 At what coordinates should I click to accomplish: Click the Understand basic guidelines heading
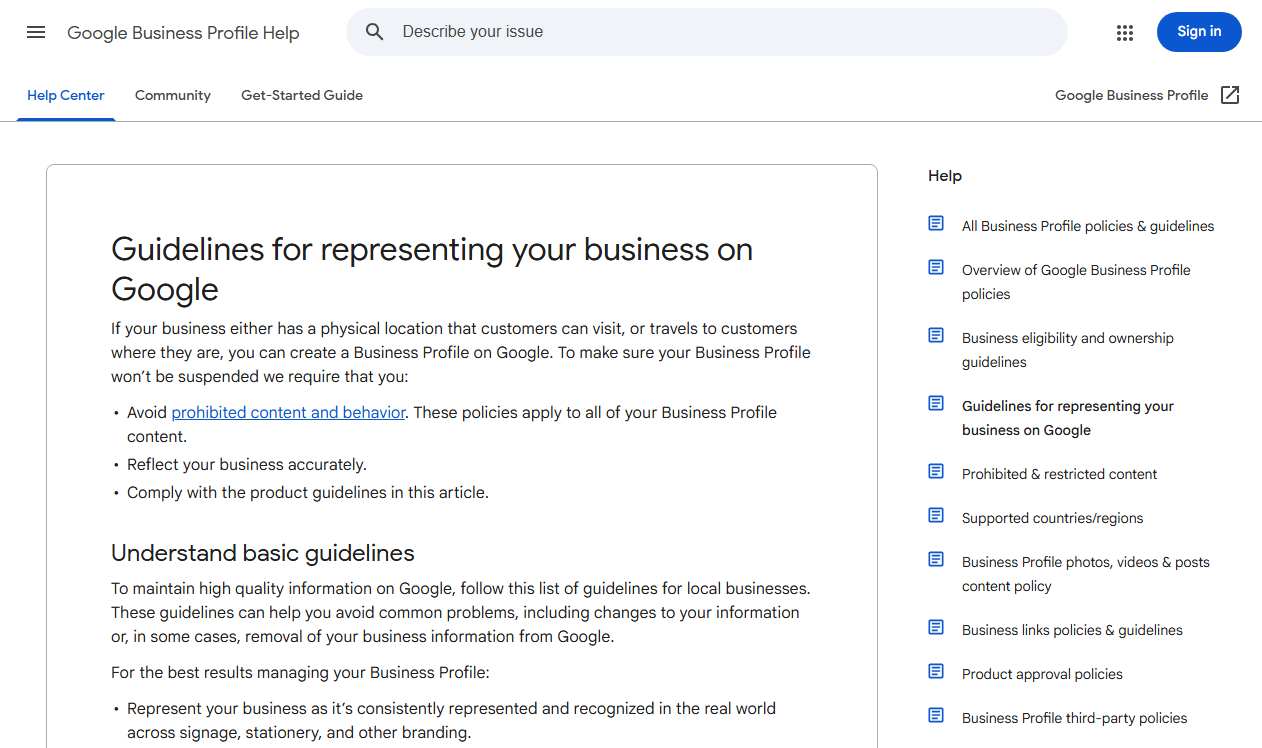tap(263, 553)
